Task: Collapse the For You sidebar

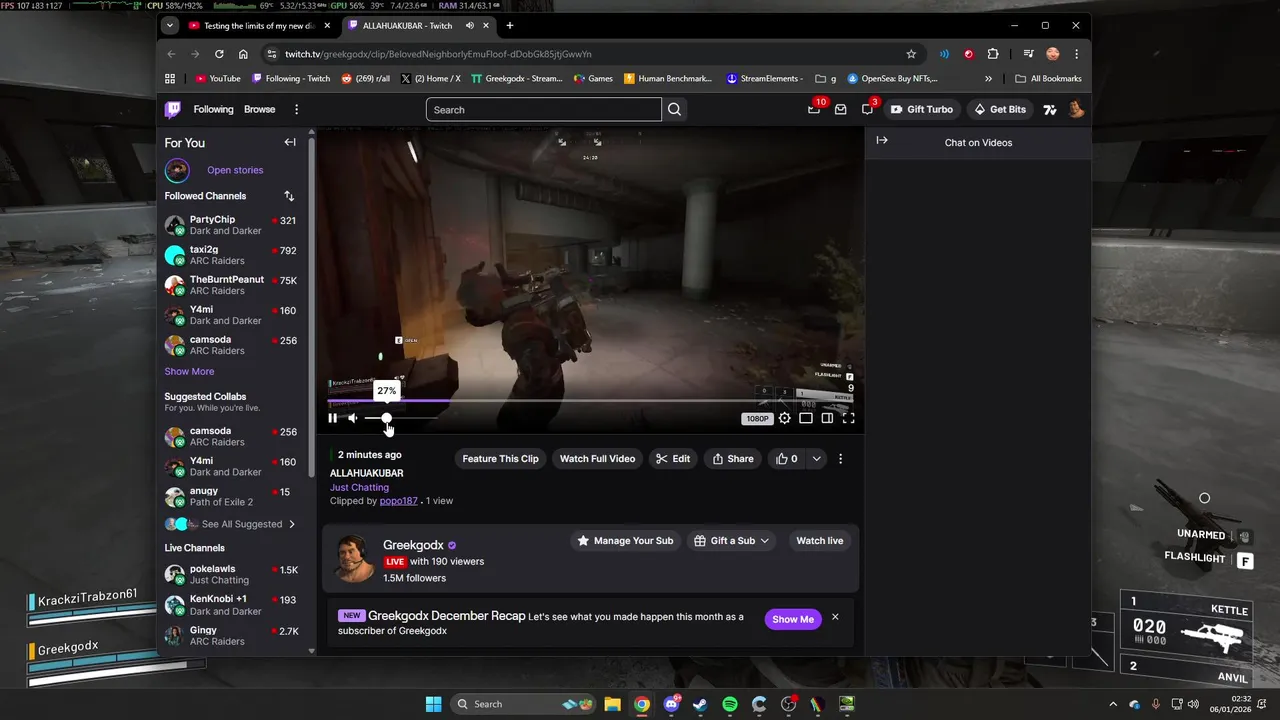Action: tap(290, 142)
